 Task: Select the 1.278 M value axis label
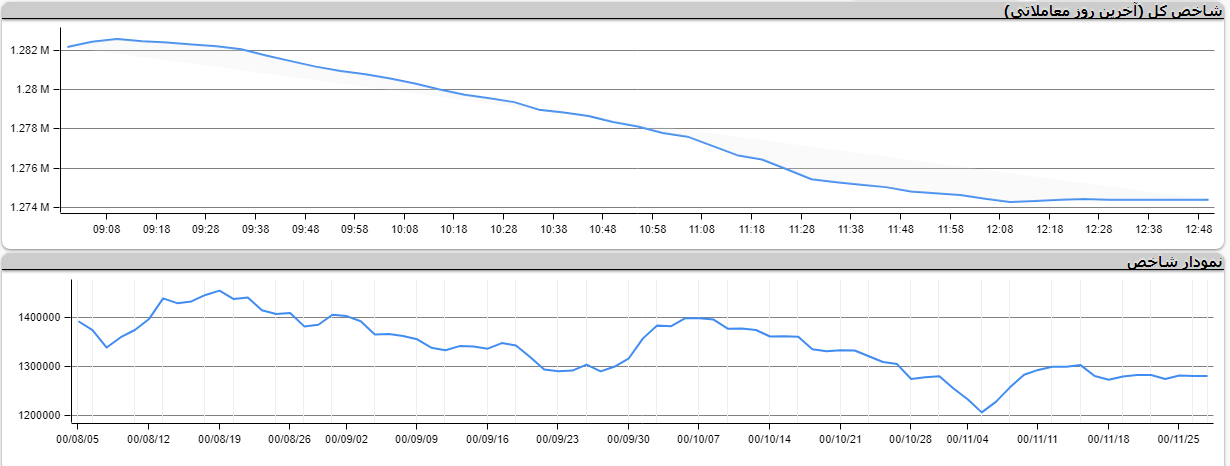pos(30,129)
